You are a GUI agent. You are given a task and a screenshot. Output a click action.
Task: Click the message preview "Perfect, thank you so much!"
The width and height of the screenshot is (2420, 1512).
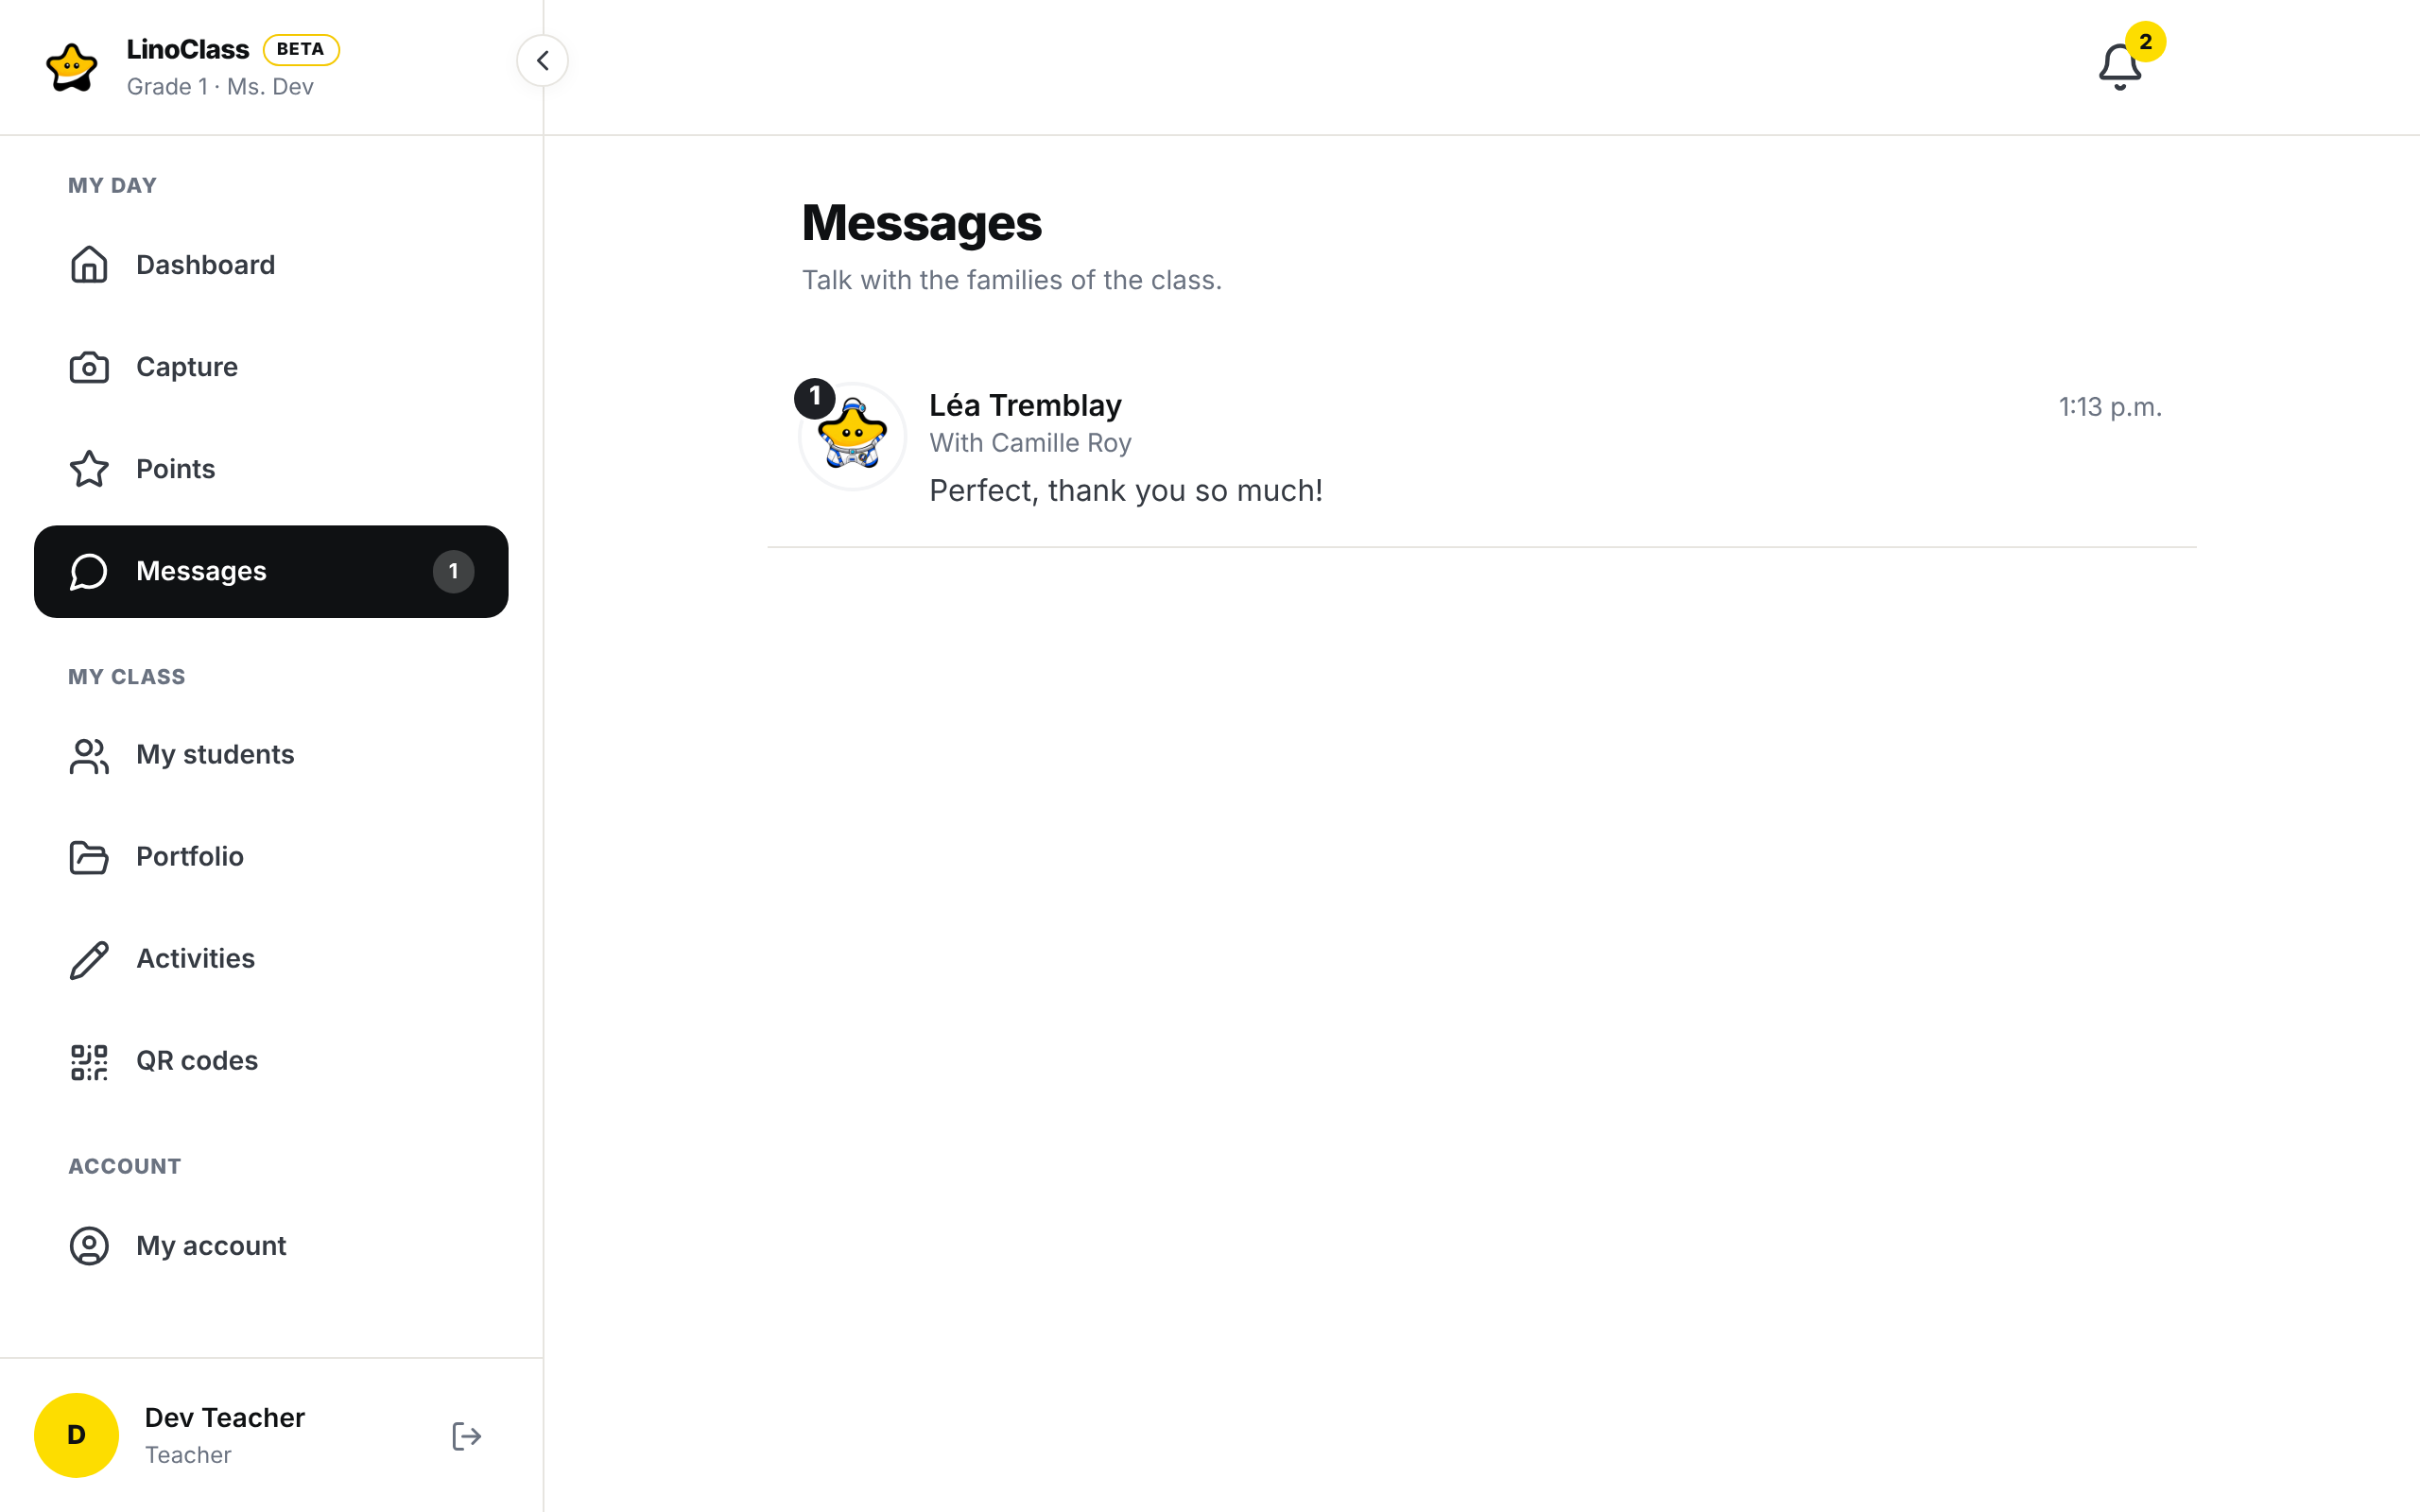[1125, 491]
